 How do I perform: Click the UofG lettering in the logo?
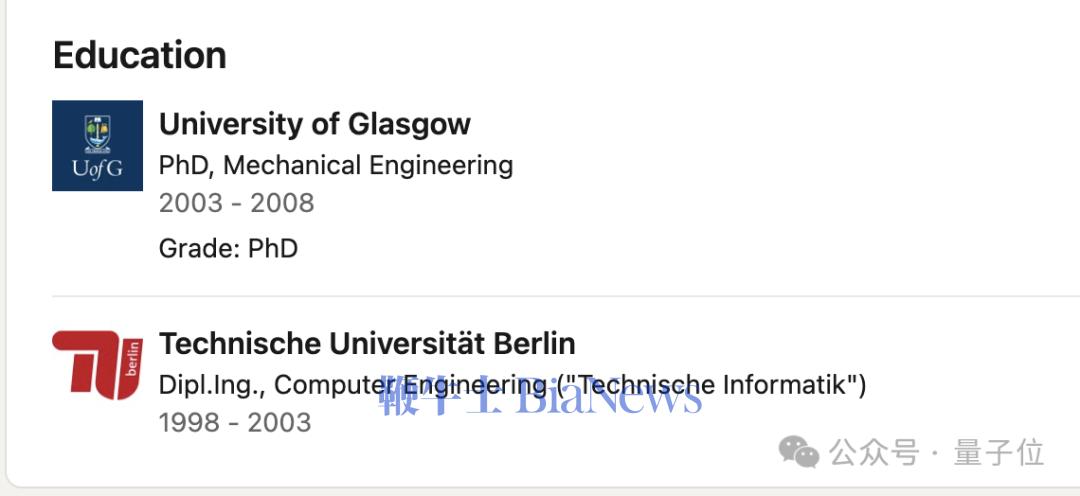(97, 169)
